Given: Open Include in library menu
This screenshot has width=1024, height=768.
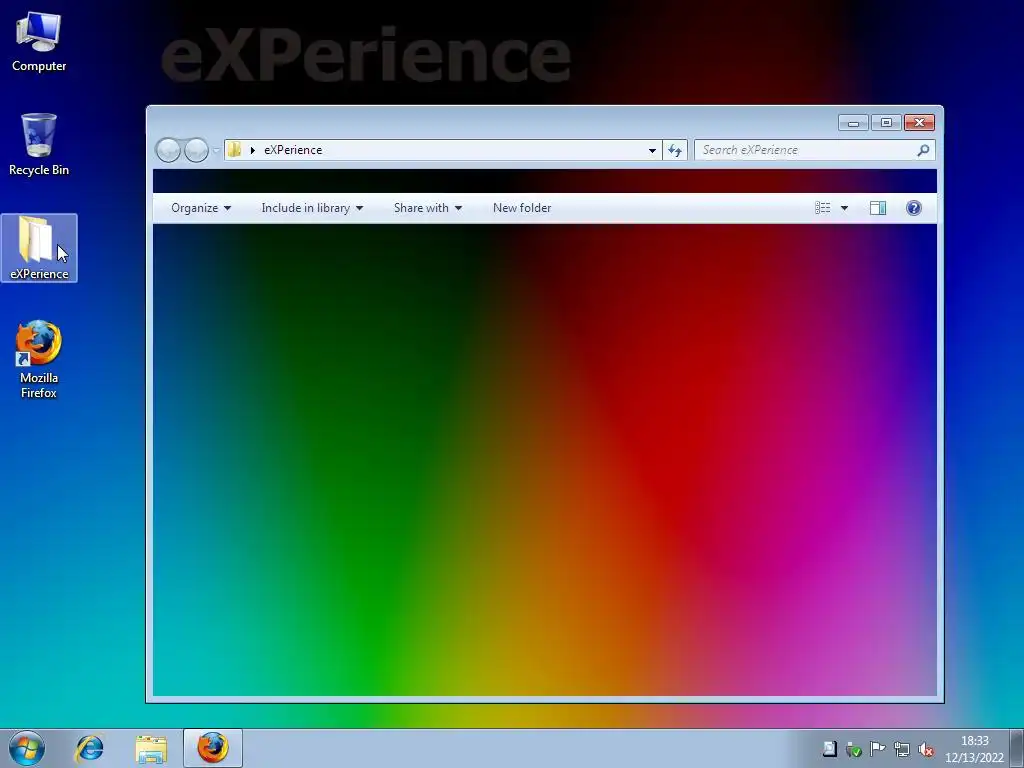Looking at the screenshot, I should [x=312, y=208].
